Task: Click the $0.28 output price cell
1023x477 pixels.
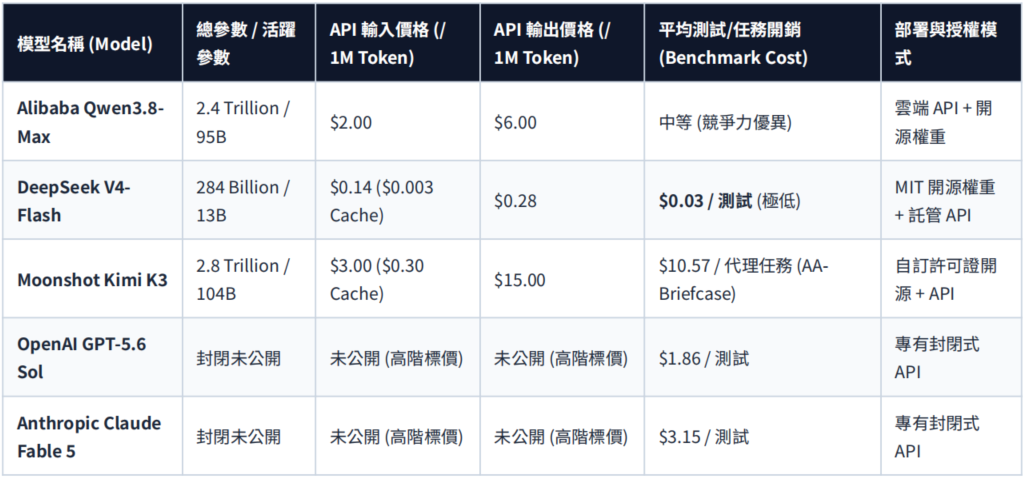Action: pyautogui.click(x=562, y=200)
